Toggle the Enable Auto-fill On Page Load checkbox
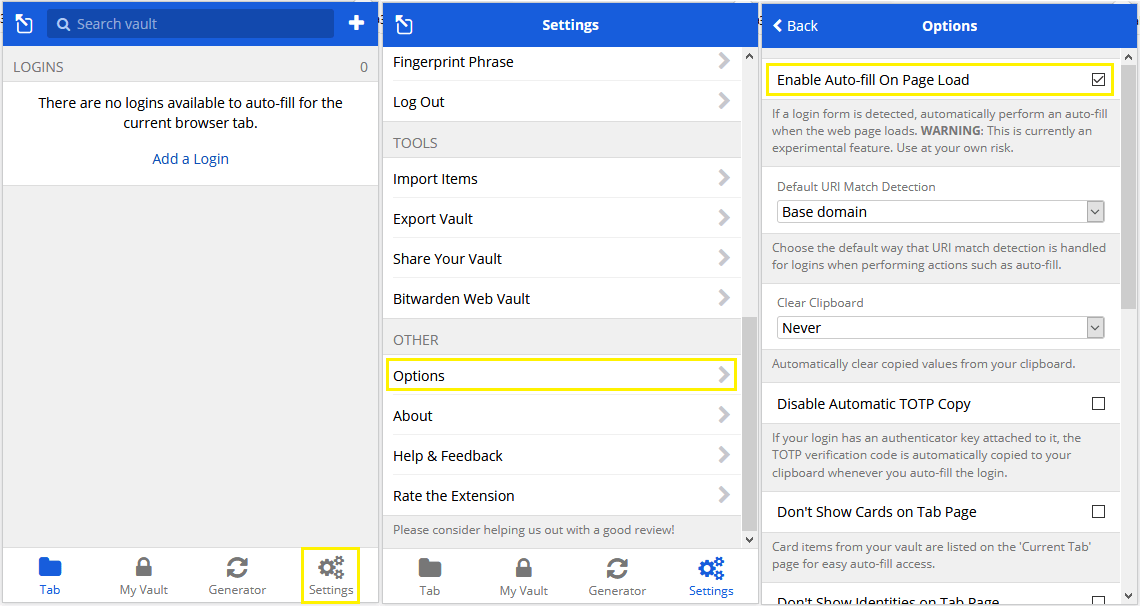Image resolution: width=1140 pixels, height=606 pixels. (1098, 80)
